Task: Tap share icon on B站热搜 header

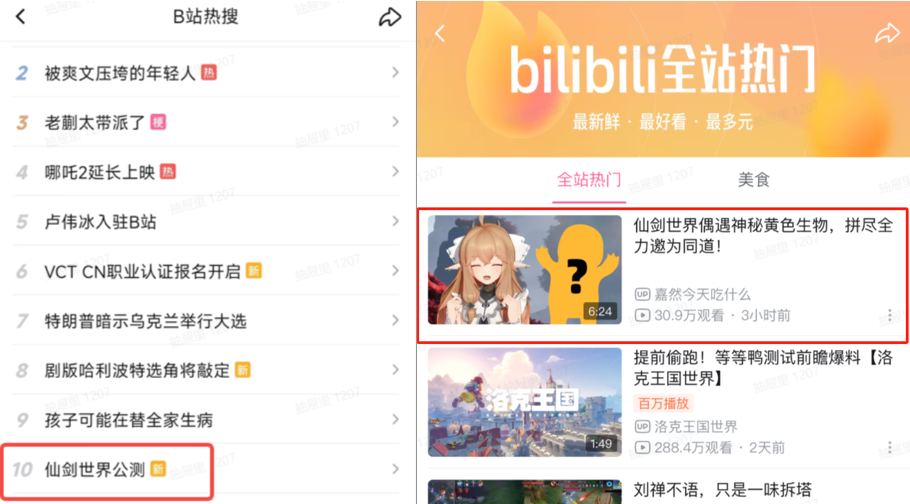Action: pos(389,17)
